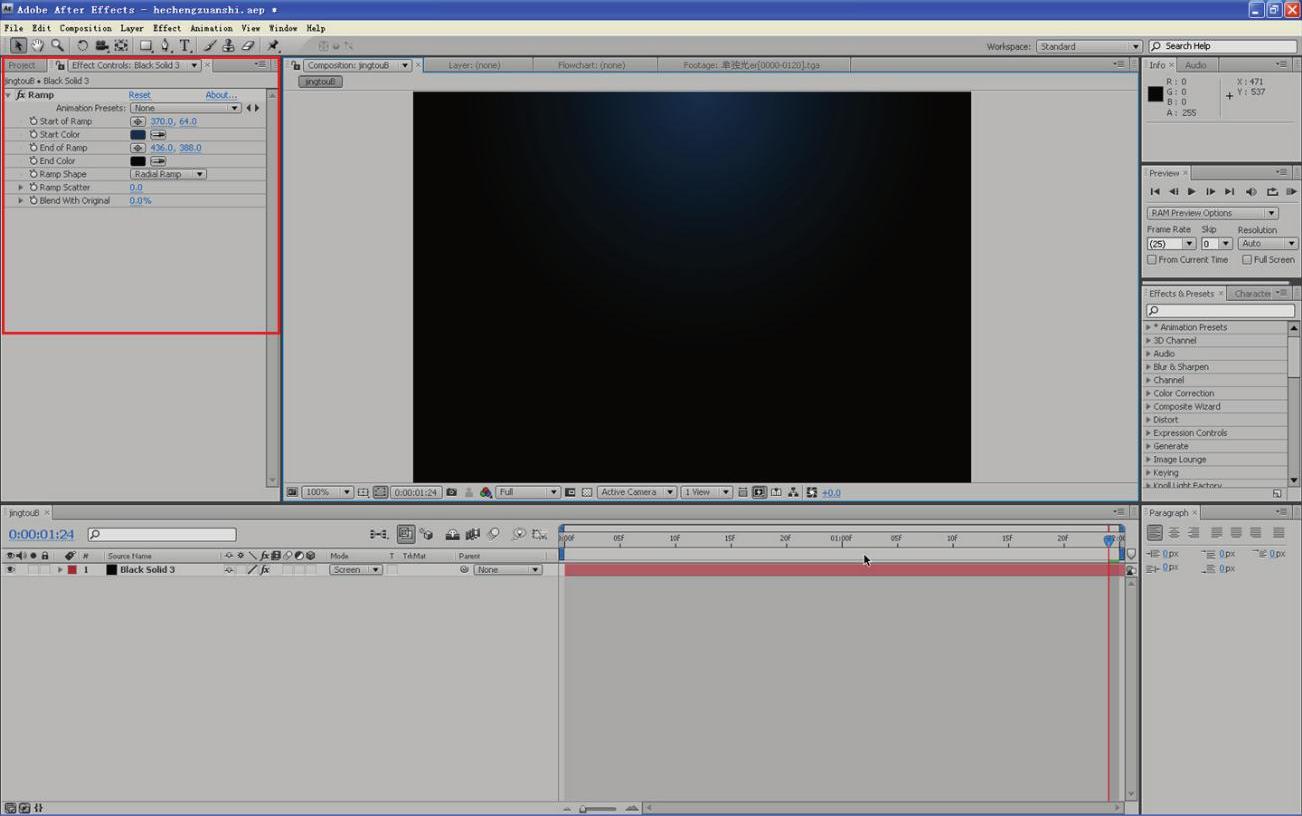
Task: Open the Ramp Shape dropdown
Action: tap(168, 174)
